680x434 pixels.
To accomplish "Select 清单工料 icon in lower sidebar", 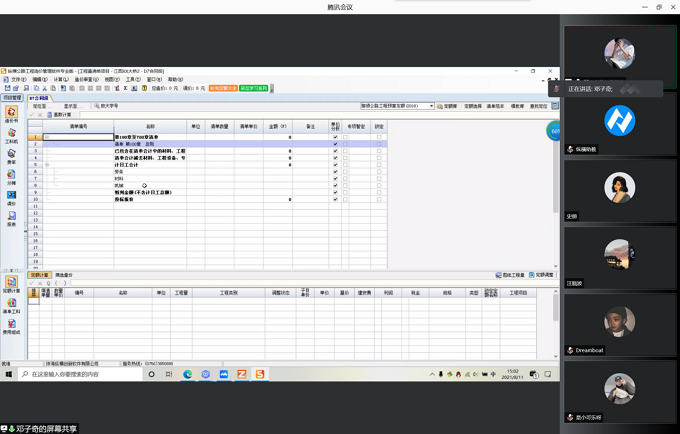I will 11,306.
